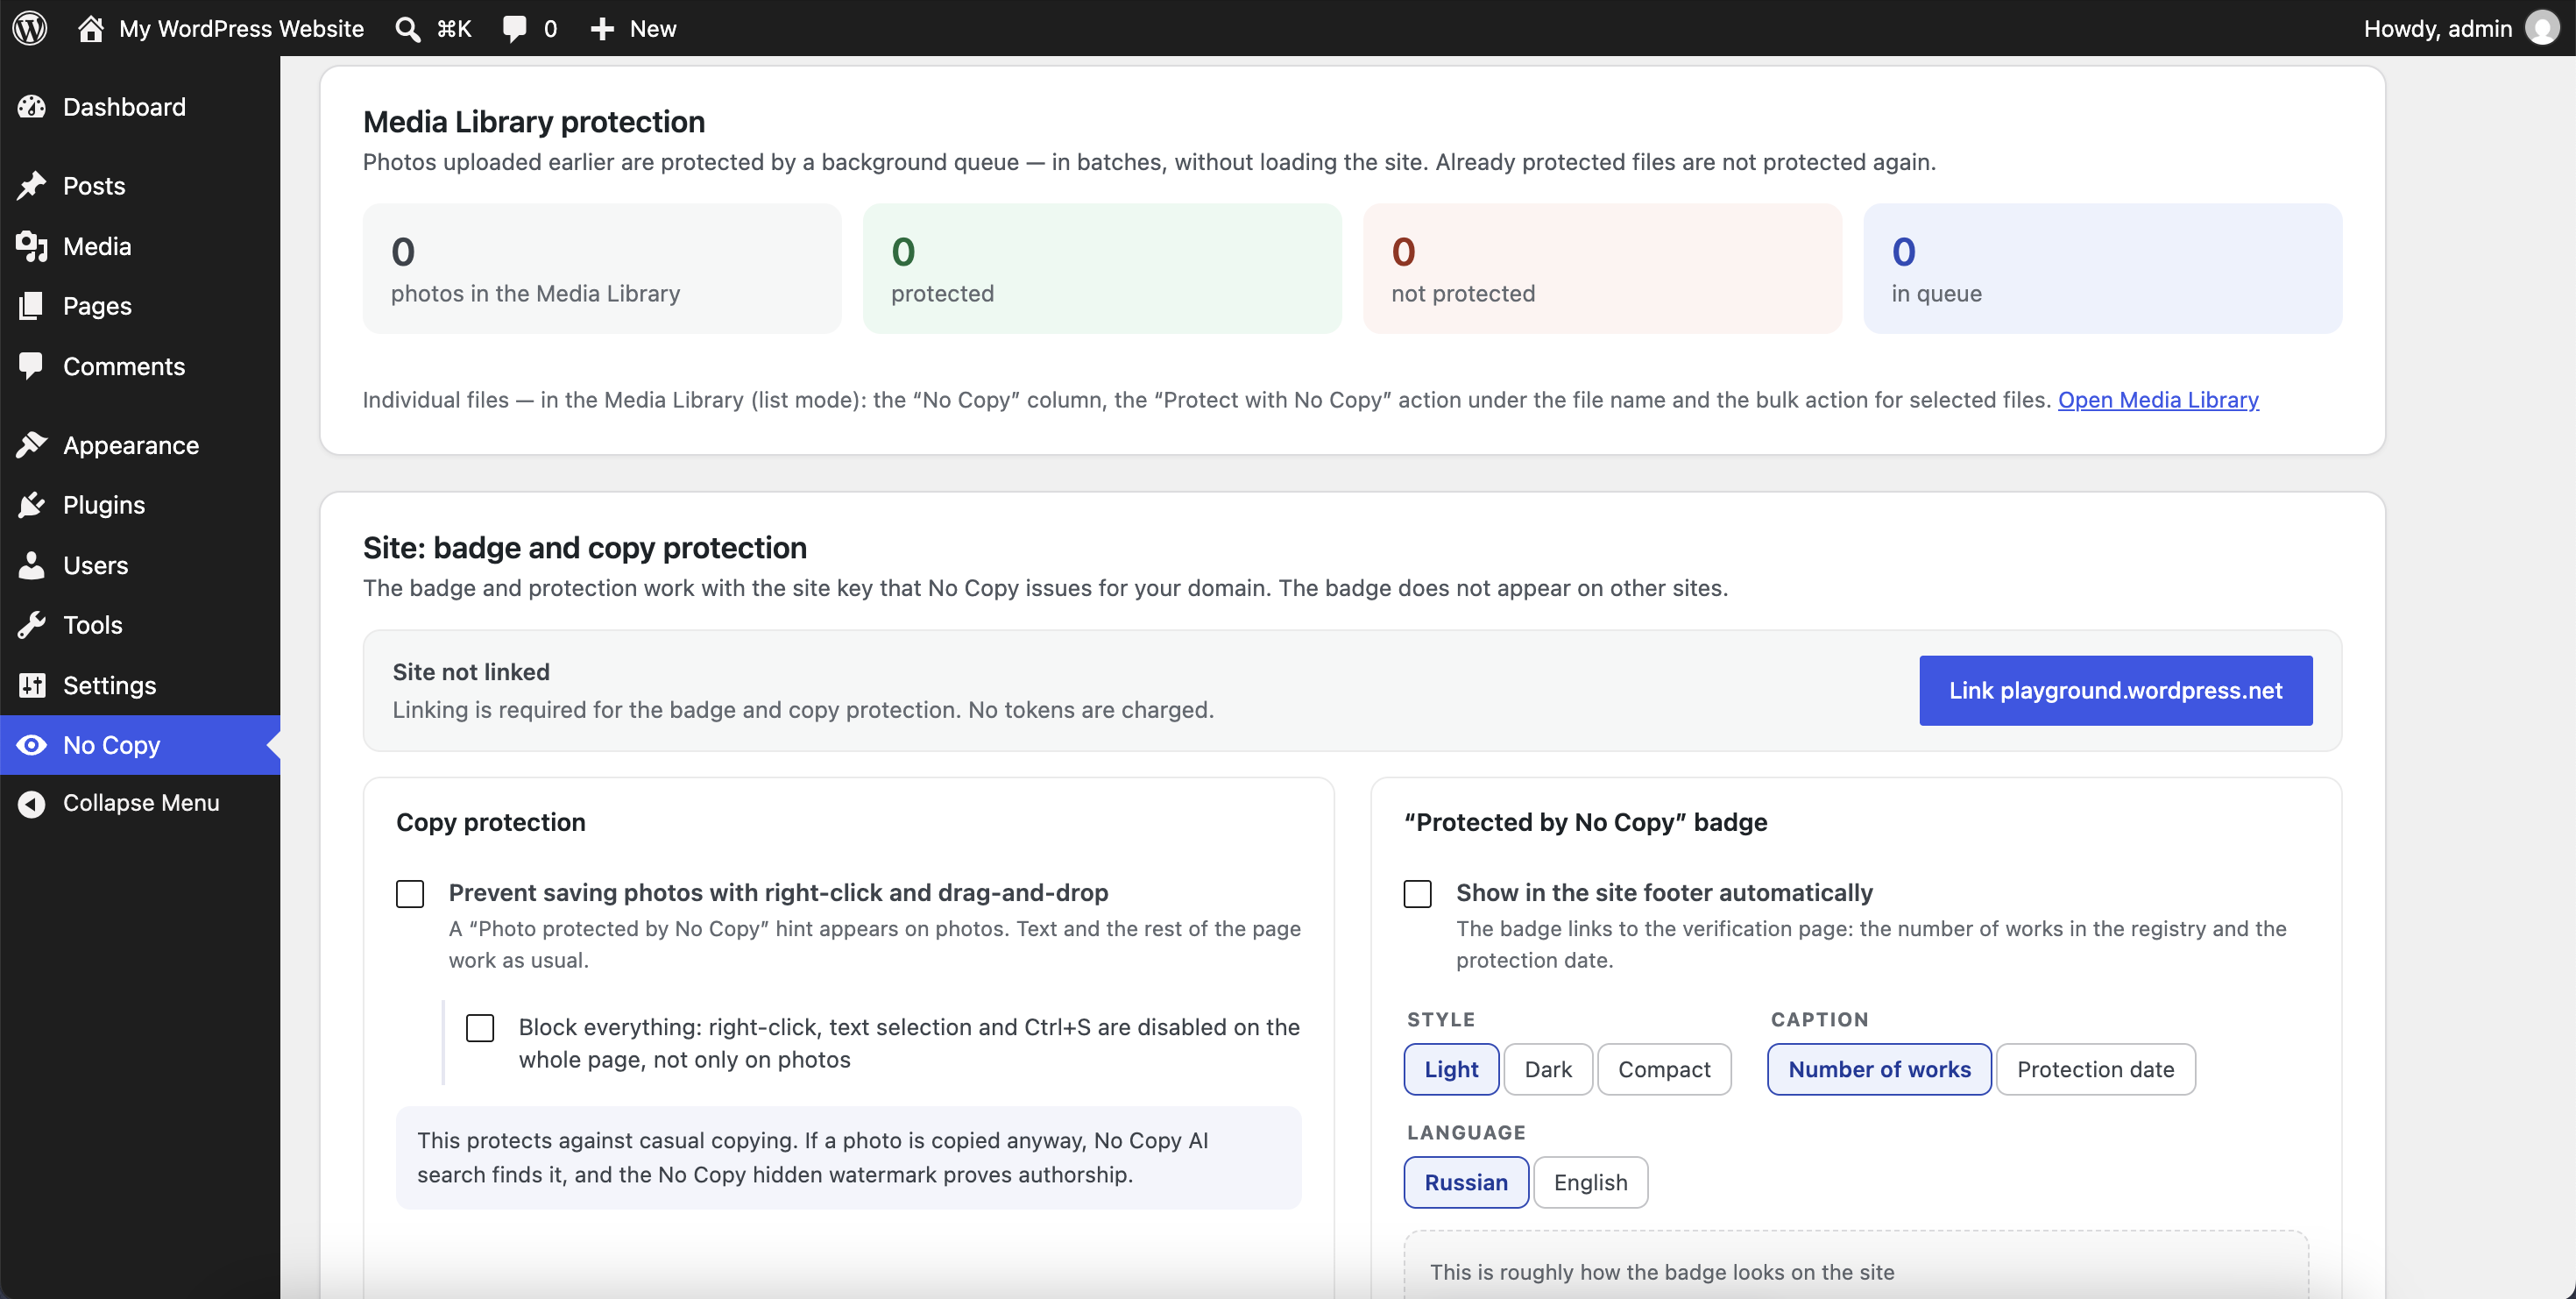Click the Pages icon in sidebar
The width and height of the screenshot is (2576, 1299).
[32, 306]
